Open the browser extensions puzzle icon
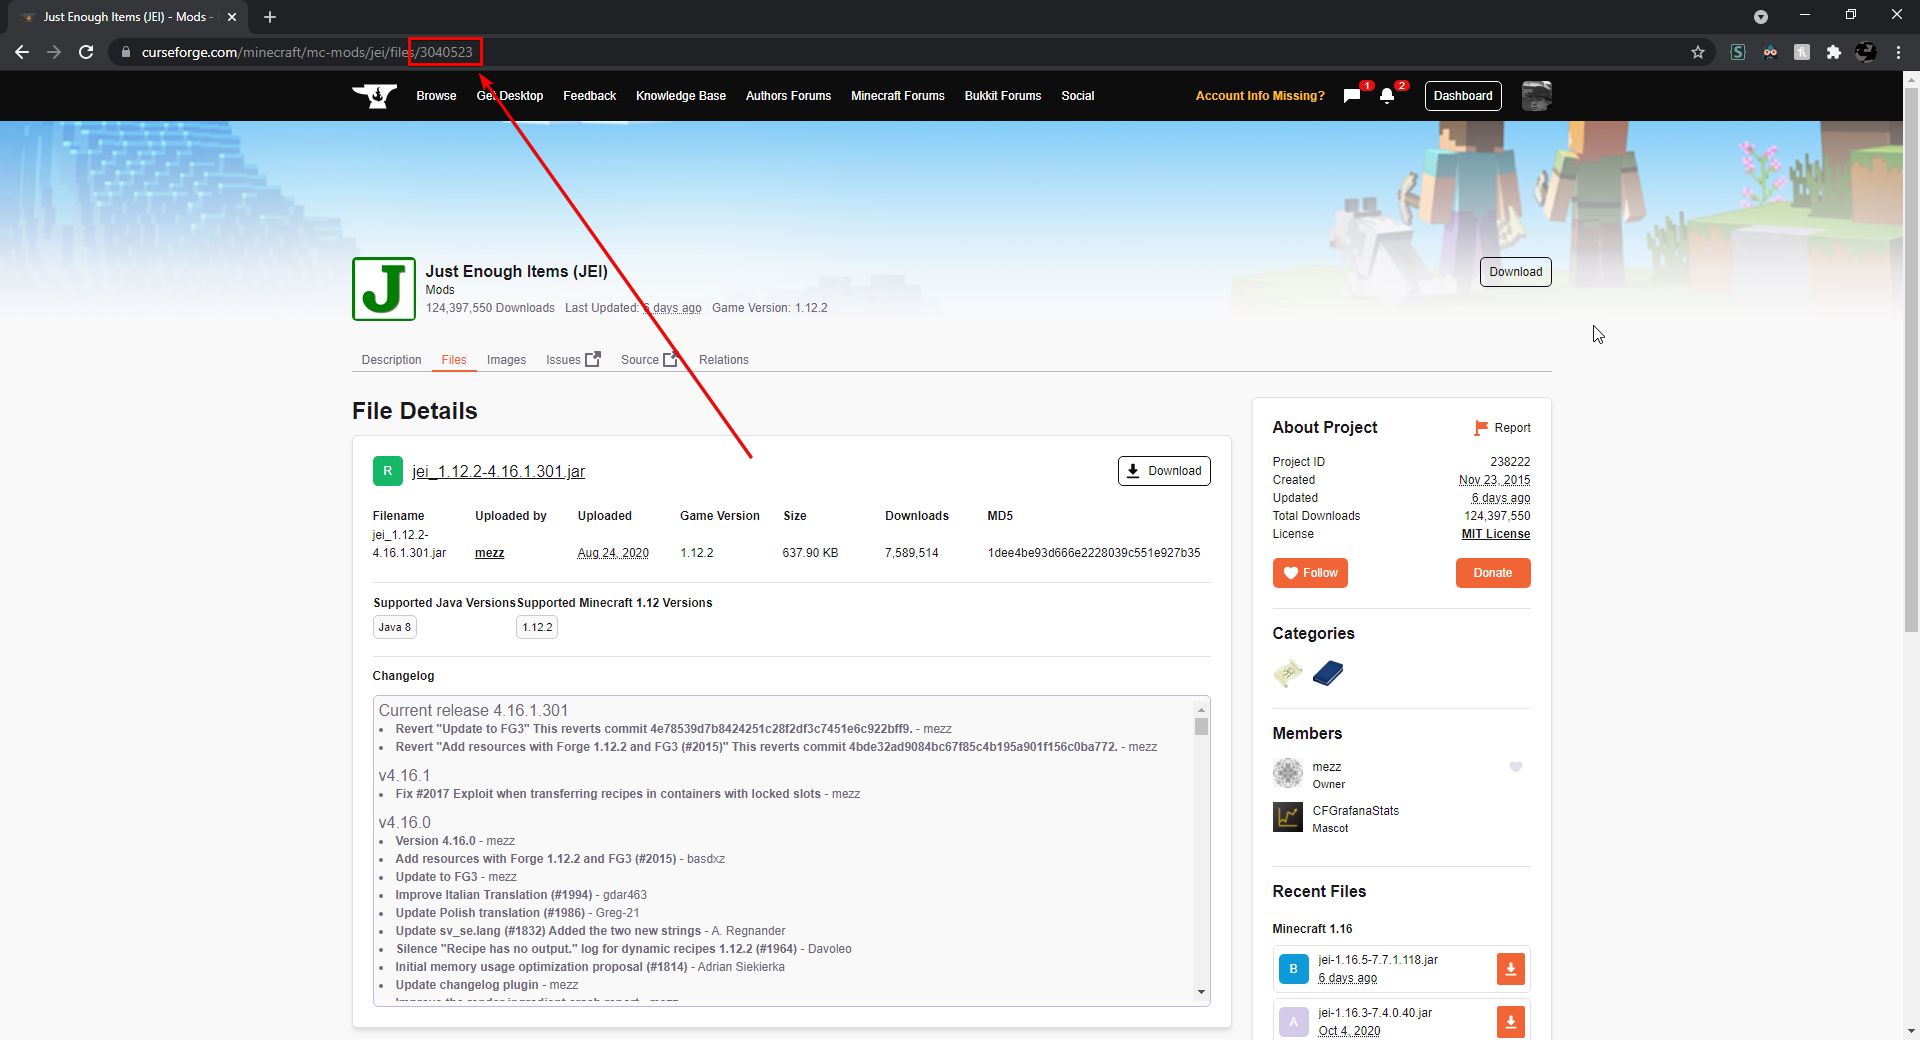 point(1834,52)
